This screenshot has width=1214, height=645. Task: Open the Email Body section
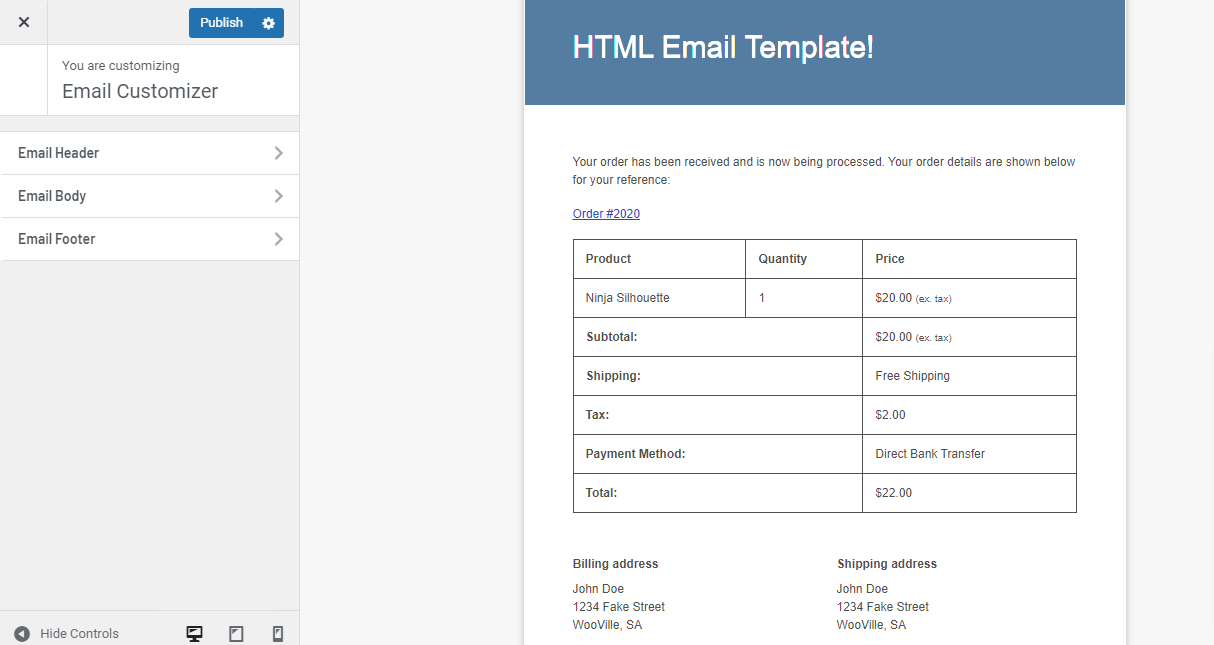click(150, 196)
